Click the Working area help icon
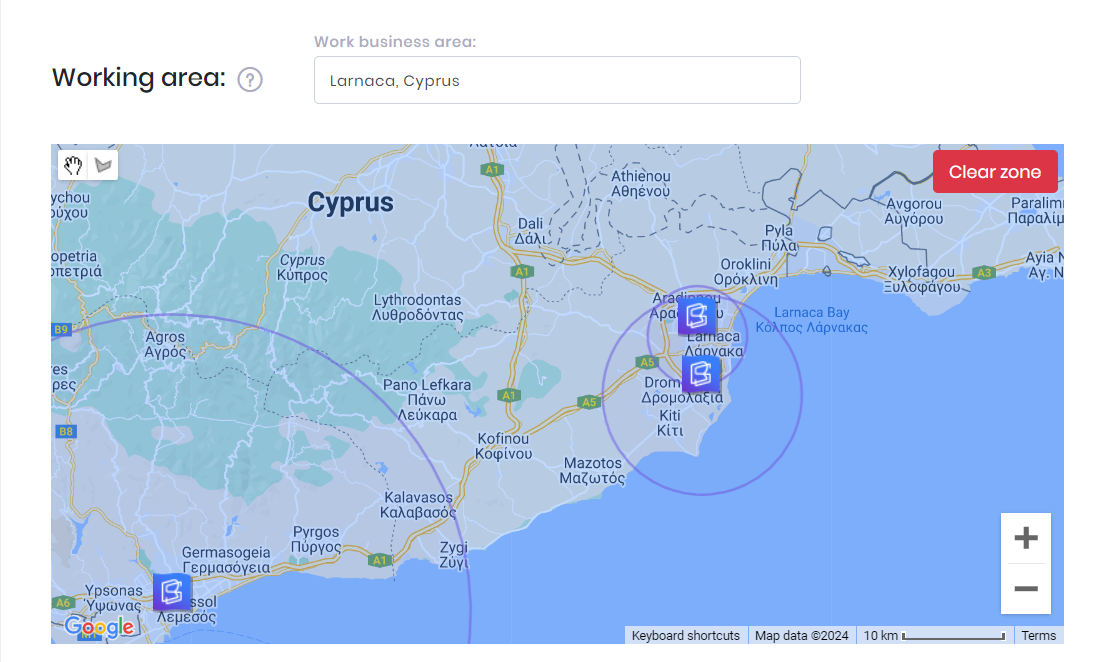 click(x=249, y=79)
